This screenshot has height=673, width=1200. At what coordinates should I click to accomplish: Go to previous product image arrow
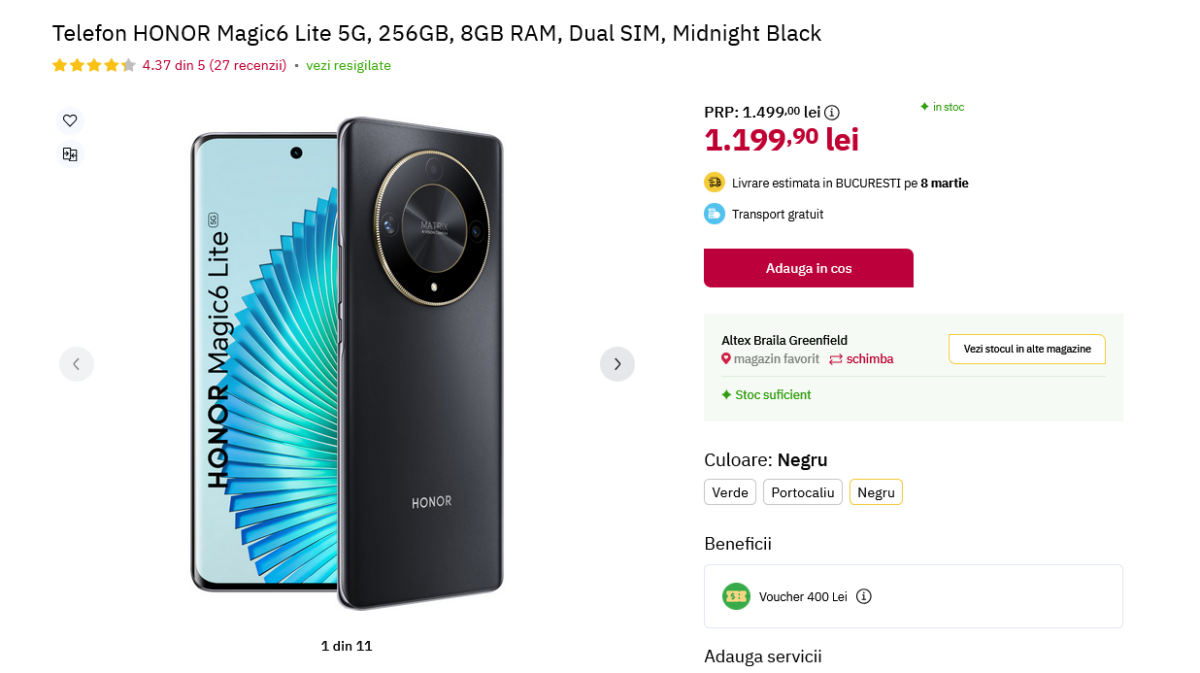[x=77, y=364]
